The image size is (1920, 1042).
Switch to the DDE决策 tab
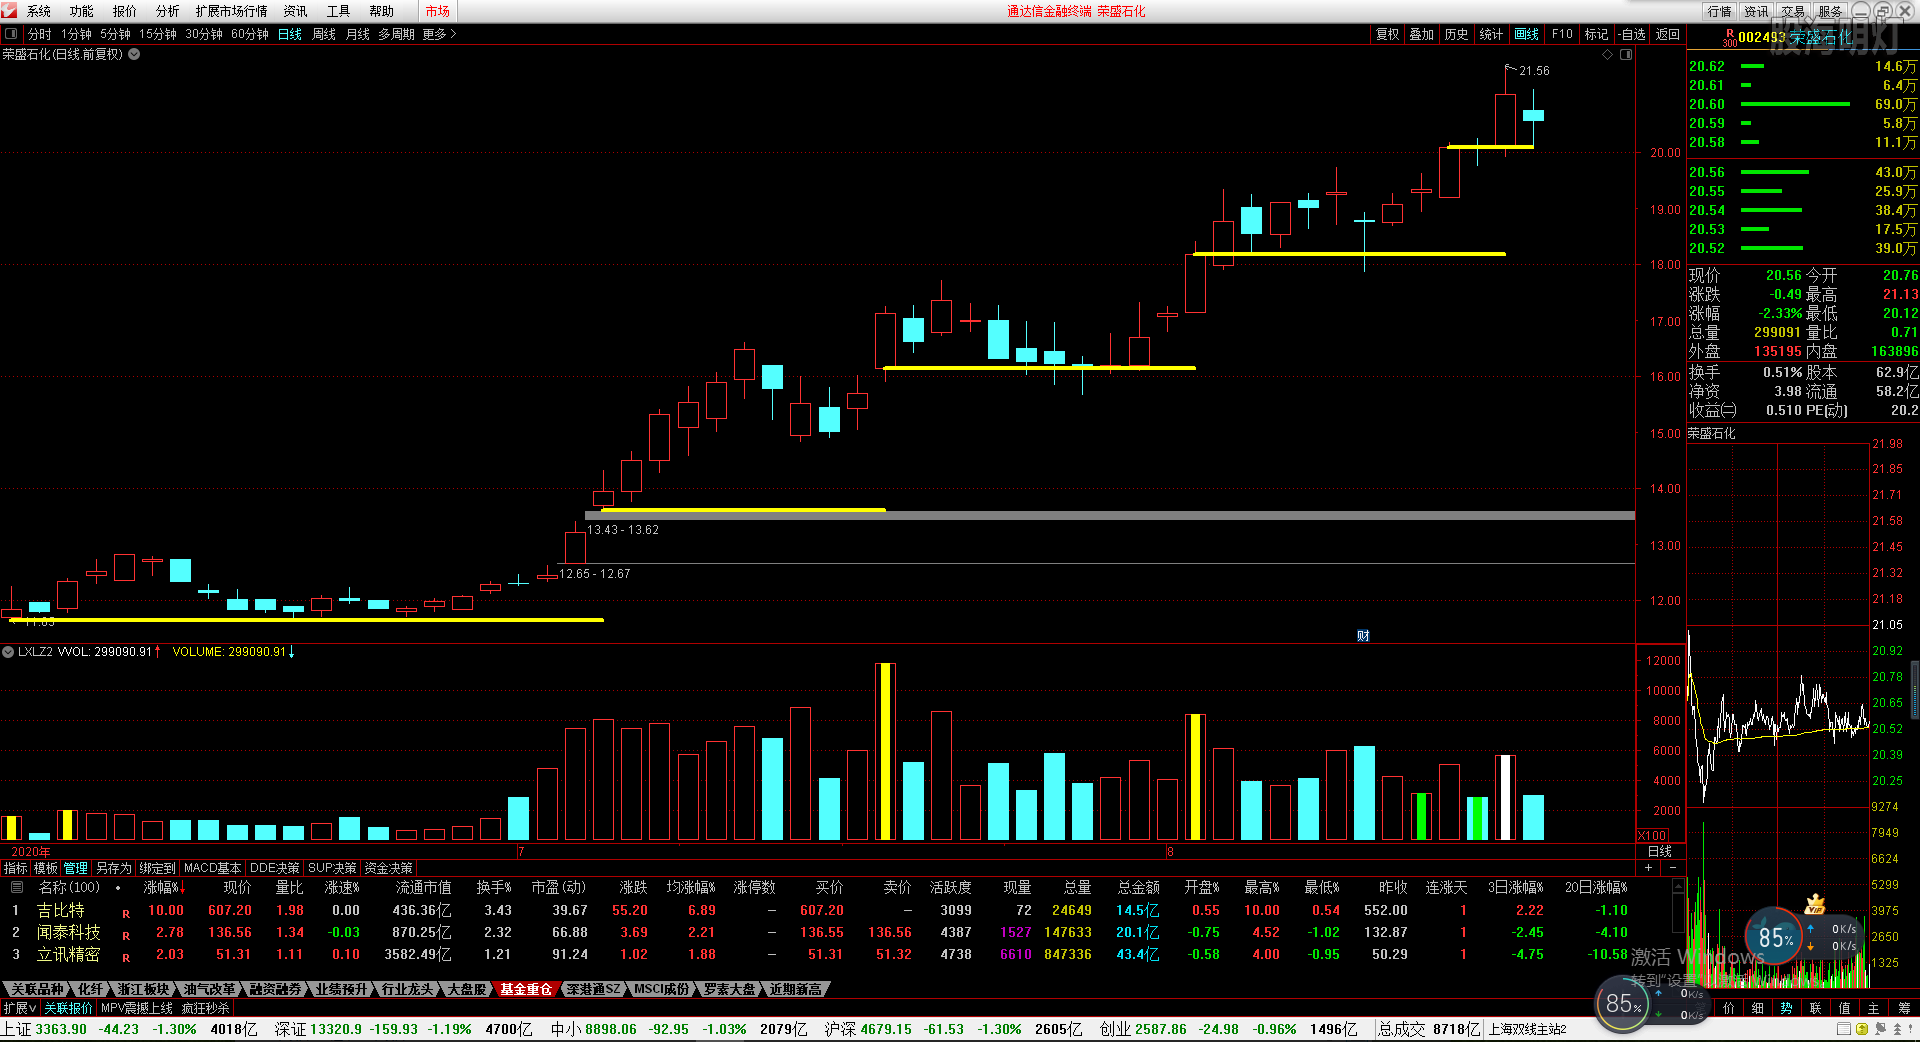coord(275,868)
